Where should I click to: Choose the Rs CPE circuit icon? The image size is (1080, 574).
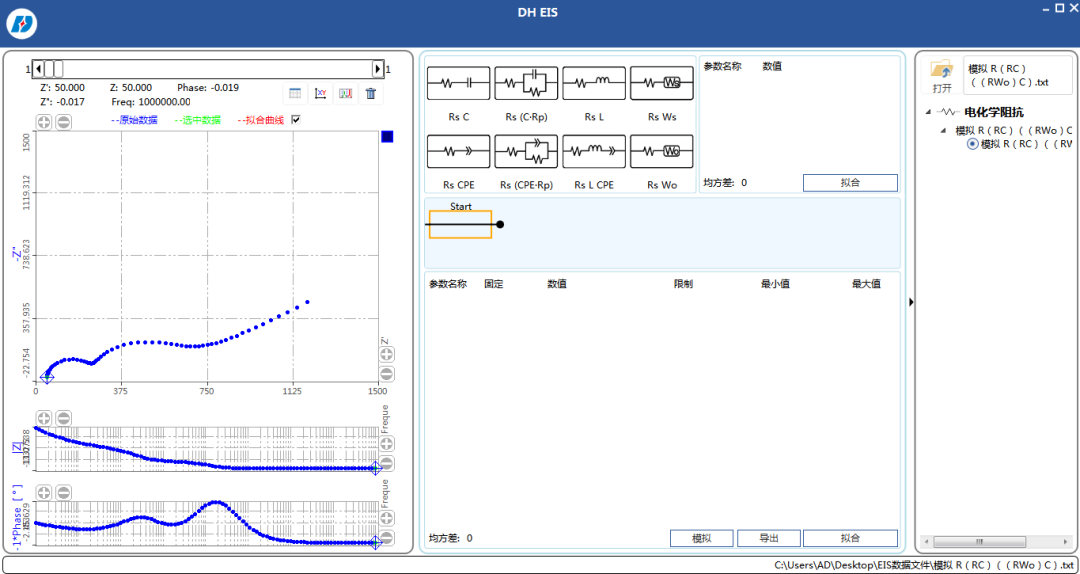(458, 152)
